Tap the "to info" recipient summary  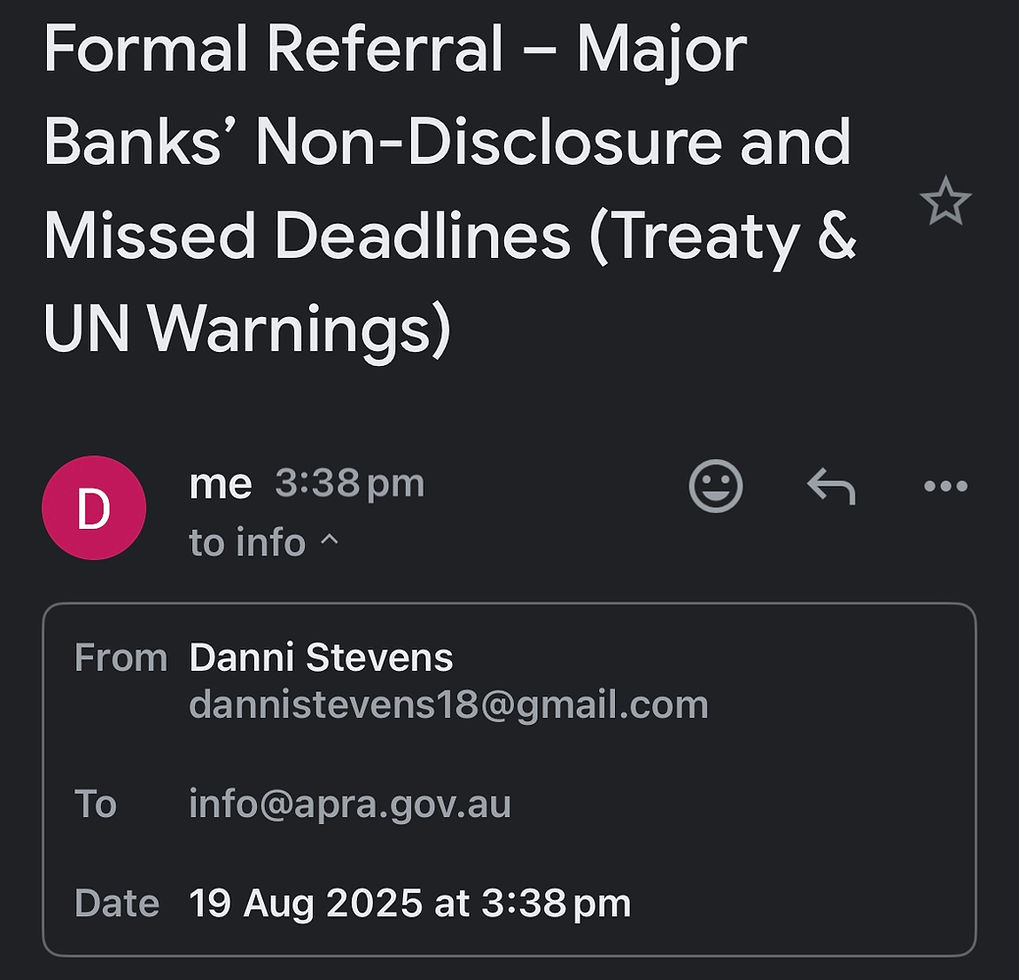247,542
